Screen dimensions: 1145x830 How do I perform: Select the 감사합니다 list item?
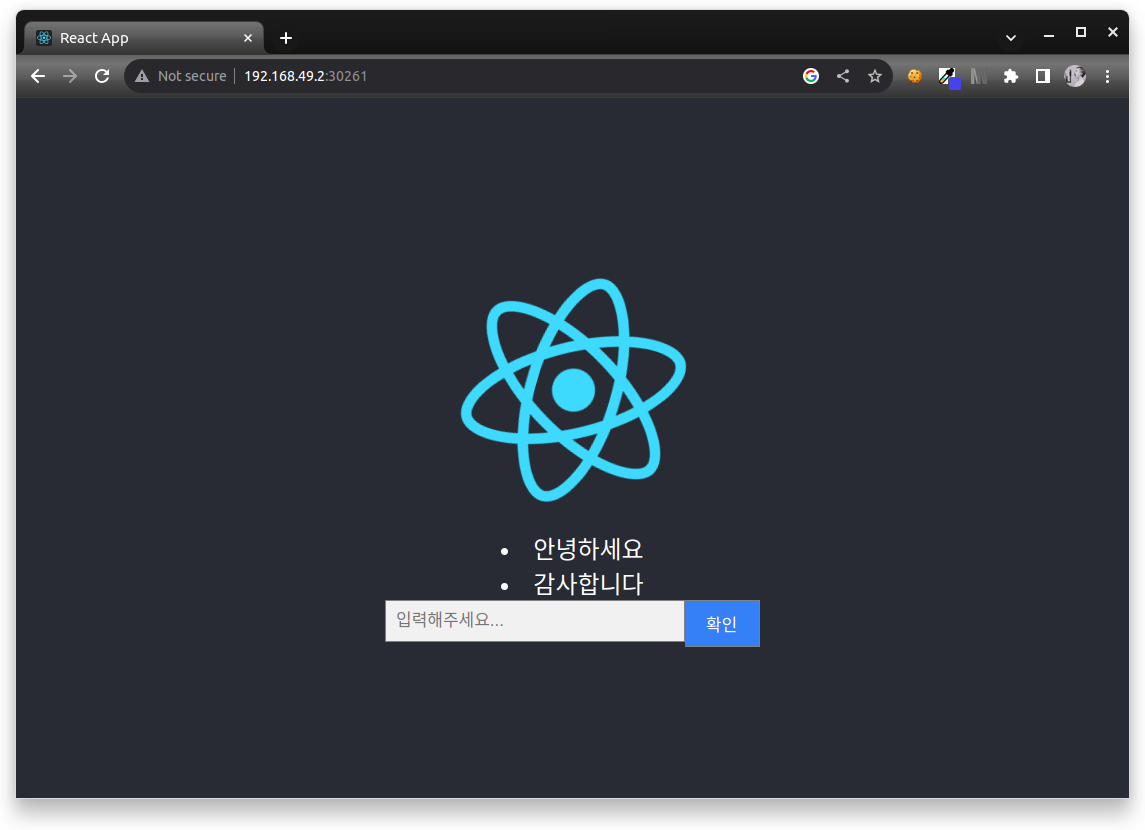coord(588,584)
